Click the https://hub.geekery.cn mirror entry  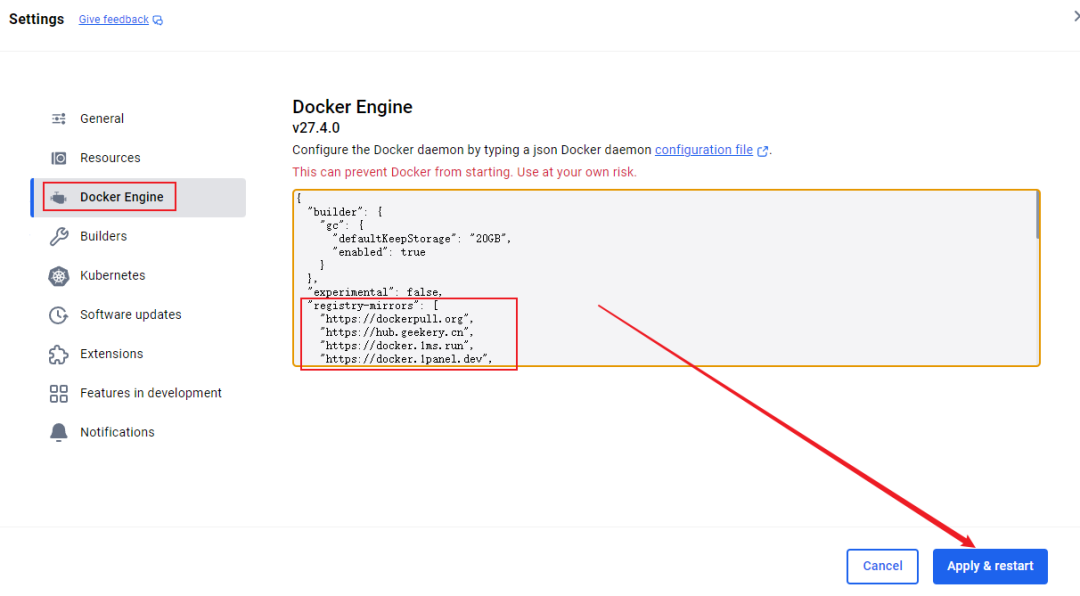pos(397,332)
